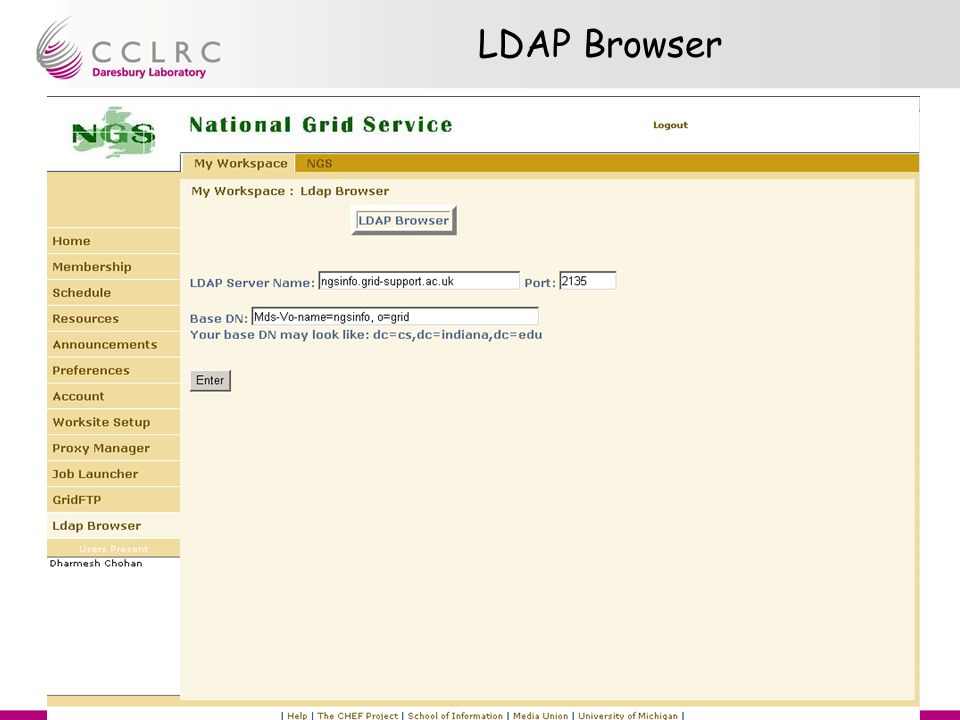The height and width of the screenshot is (720, 960).
Task: Open the Schedule page
Action: coord(113,293)
